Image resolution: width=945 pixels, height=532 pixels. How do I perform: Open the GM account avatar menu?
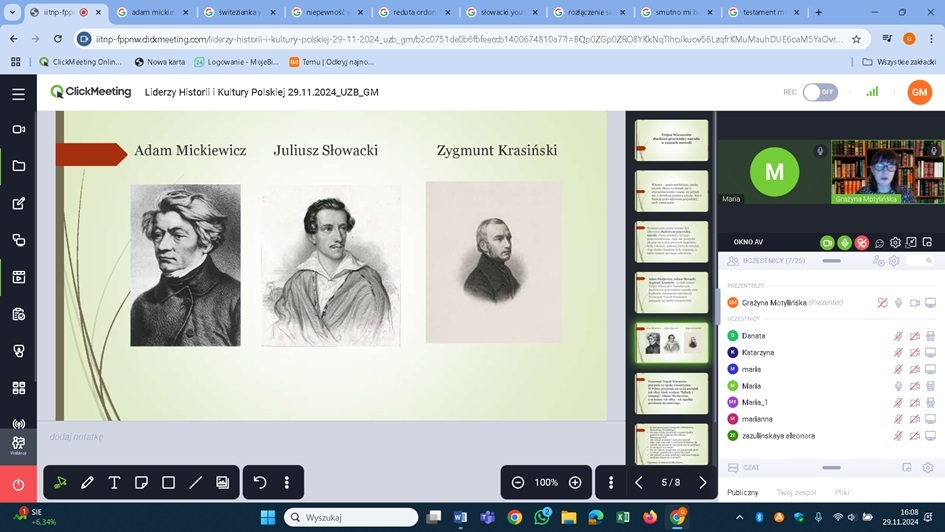[919, 92]
